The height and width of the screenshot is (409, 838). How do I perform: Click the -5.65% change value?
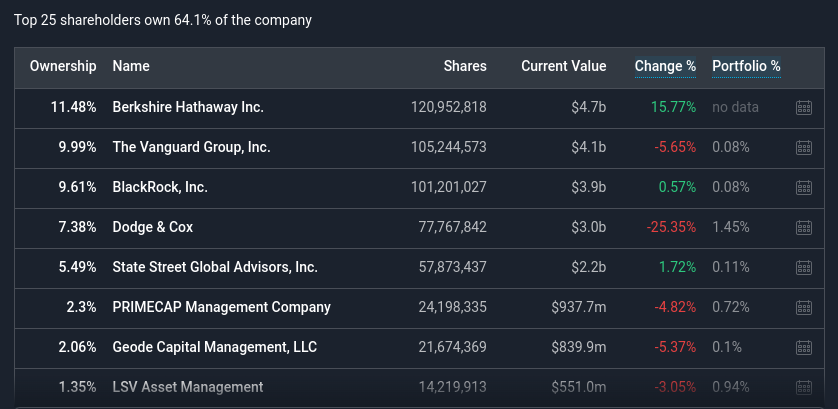(x=675, y=148)
